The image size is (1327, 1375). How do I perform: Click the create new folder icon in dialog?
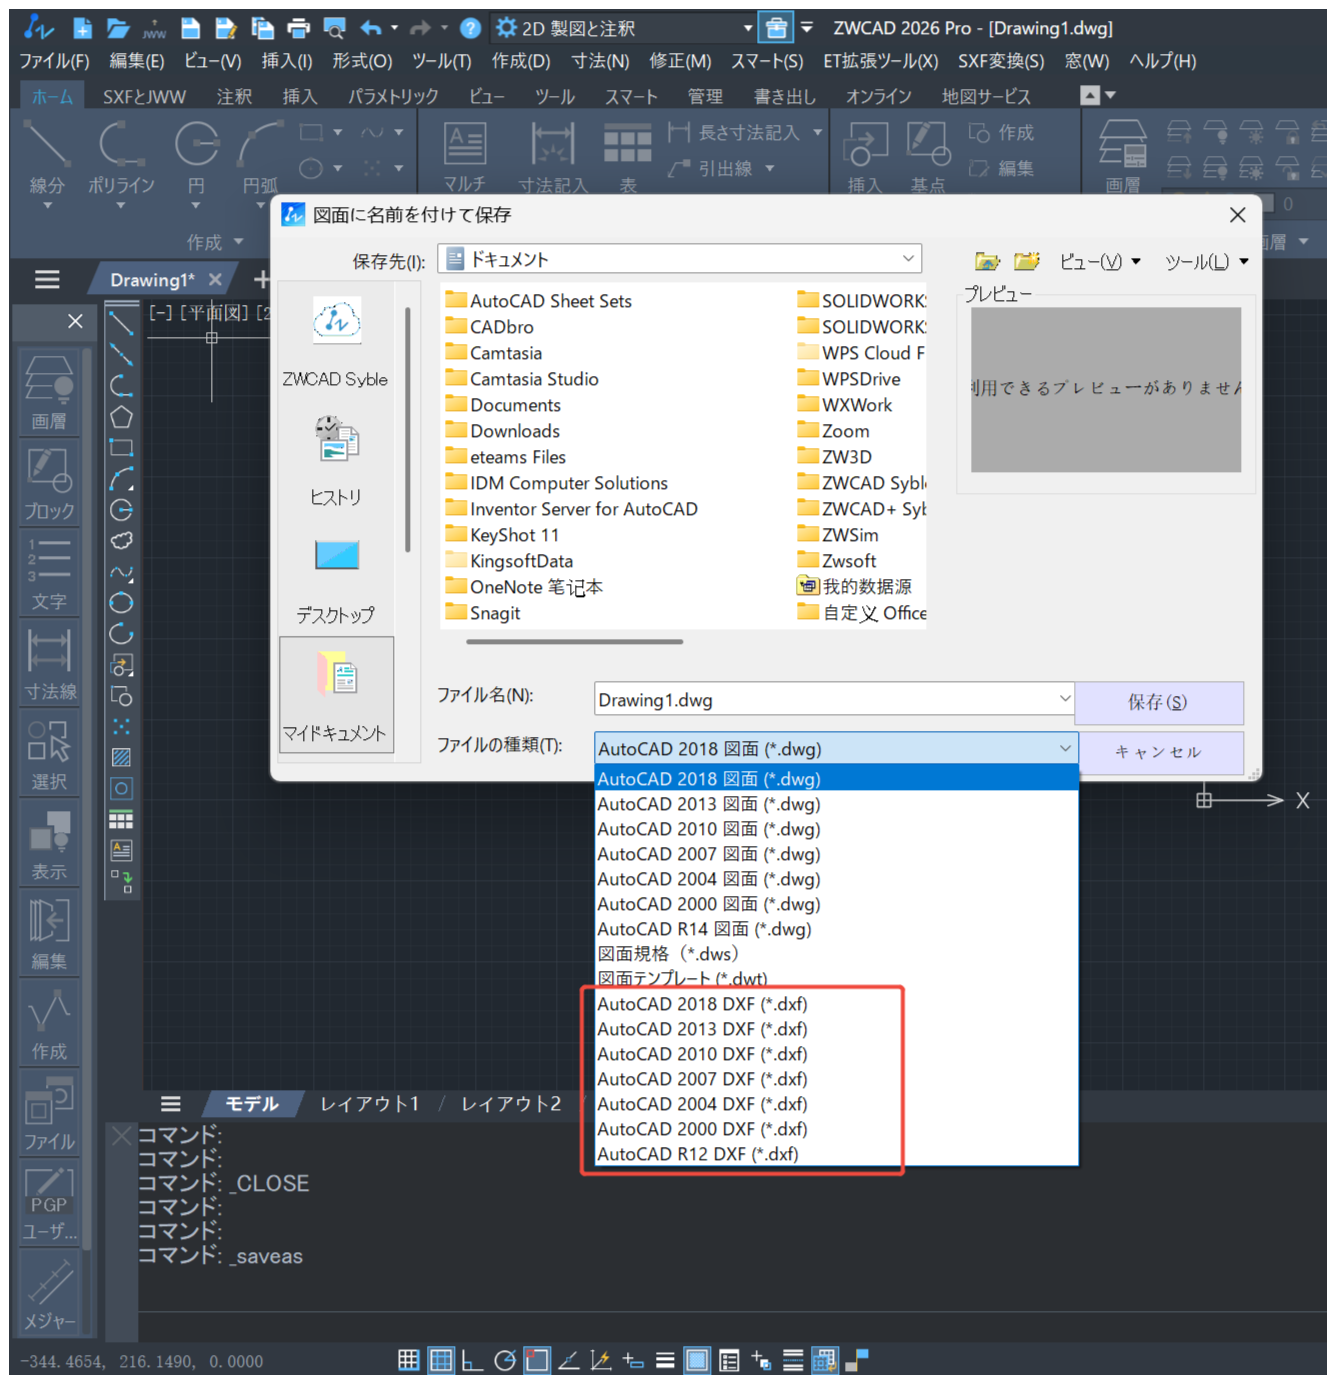(1026, 261)
